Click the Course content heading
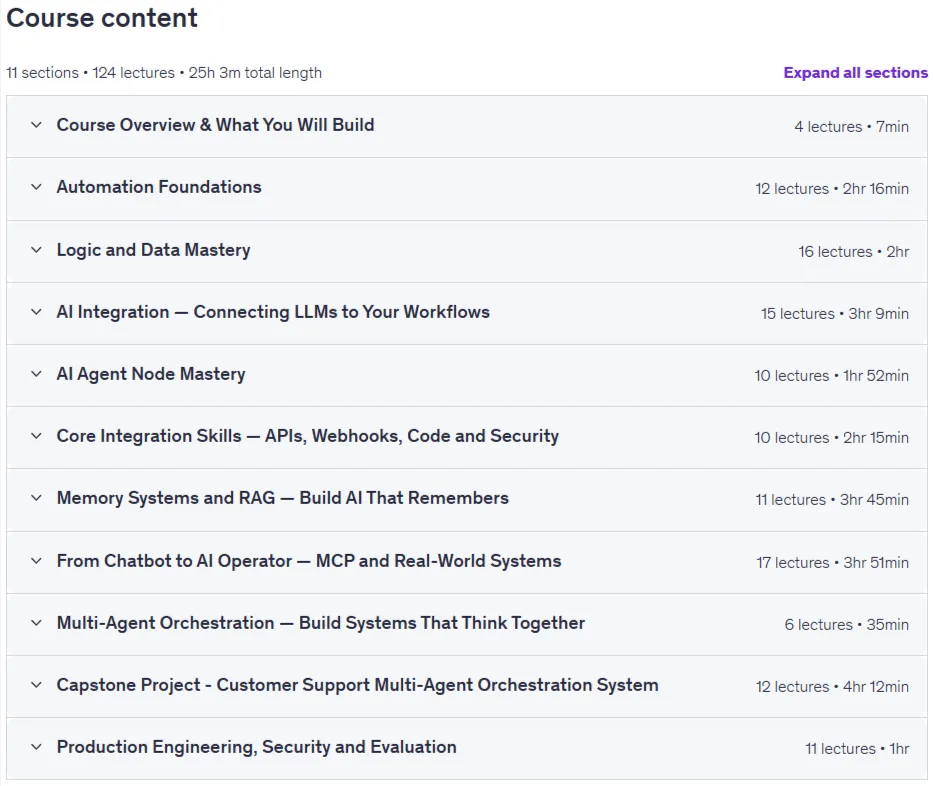The height and width of the screenshot is (786, 933). pyautogui.click(x=102, y=18)
